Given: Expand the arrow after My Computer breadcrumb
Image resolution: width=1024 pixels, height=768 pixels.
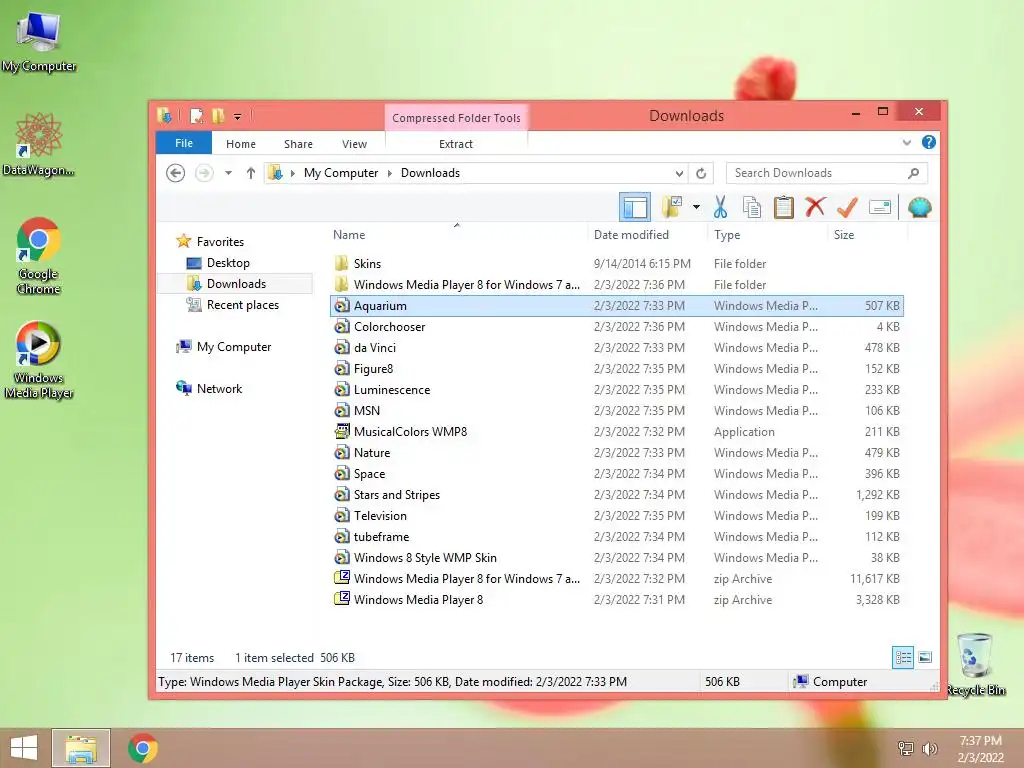Looking at the screenshot, I should tap(390, 173).
